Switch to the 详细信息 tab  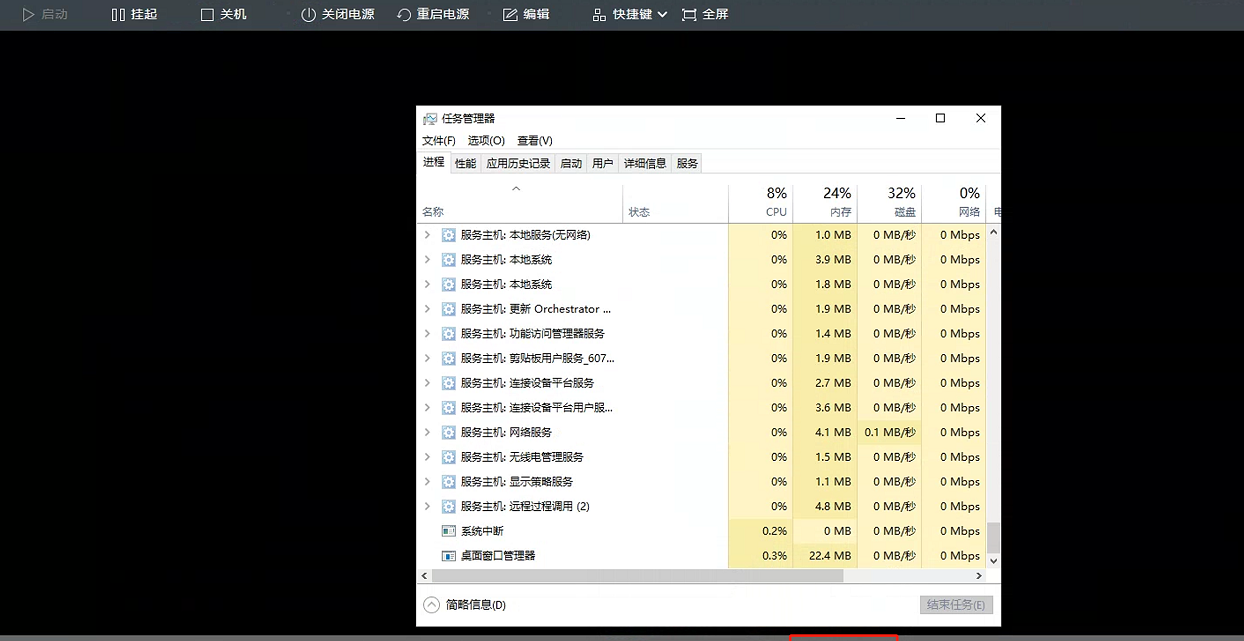coord(645,163)
